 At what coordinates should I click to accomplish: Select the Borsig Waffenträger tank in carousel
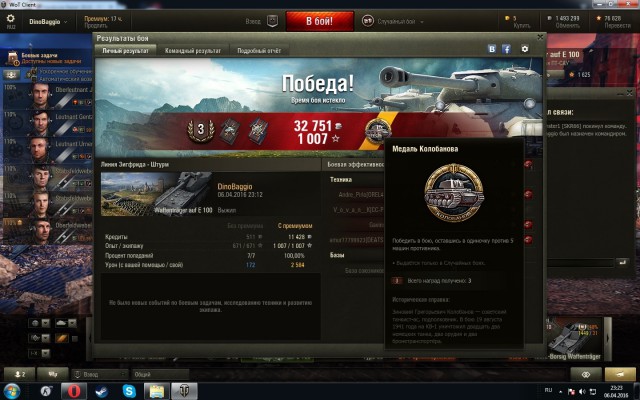(x=573, y=339)
